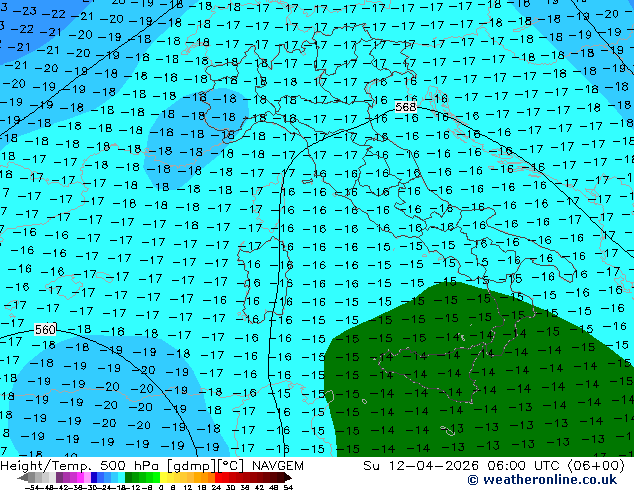Pick the dark green legend swatch above -12
Viewport: 634px width, 490px height.
(128, 477)
